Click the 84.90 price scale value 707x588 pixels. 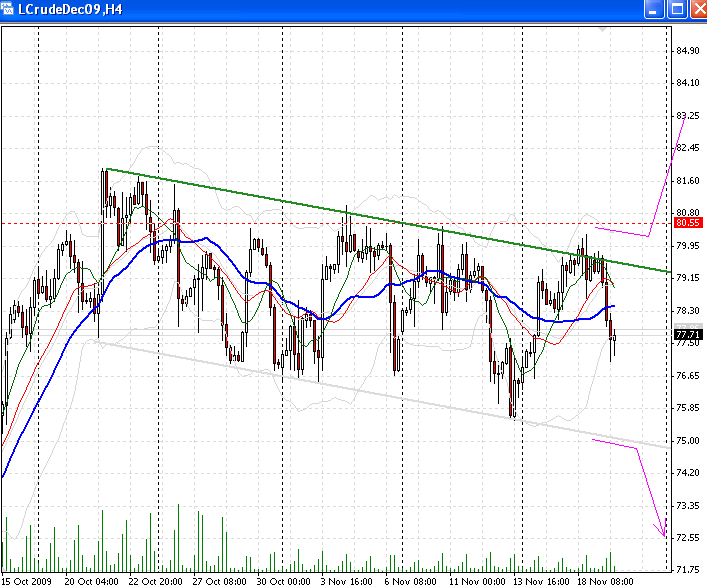688,51
